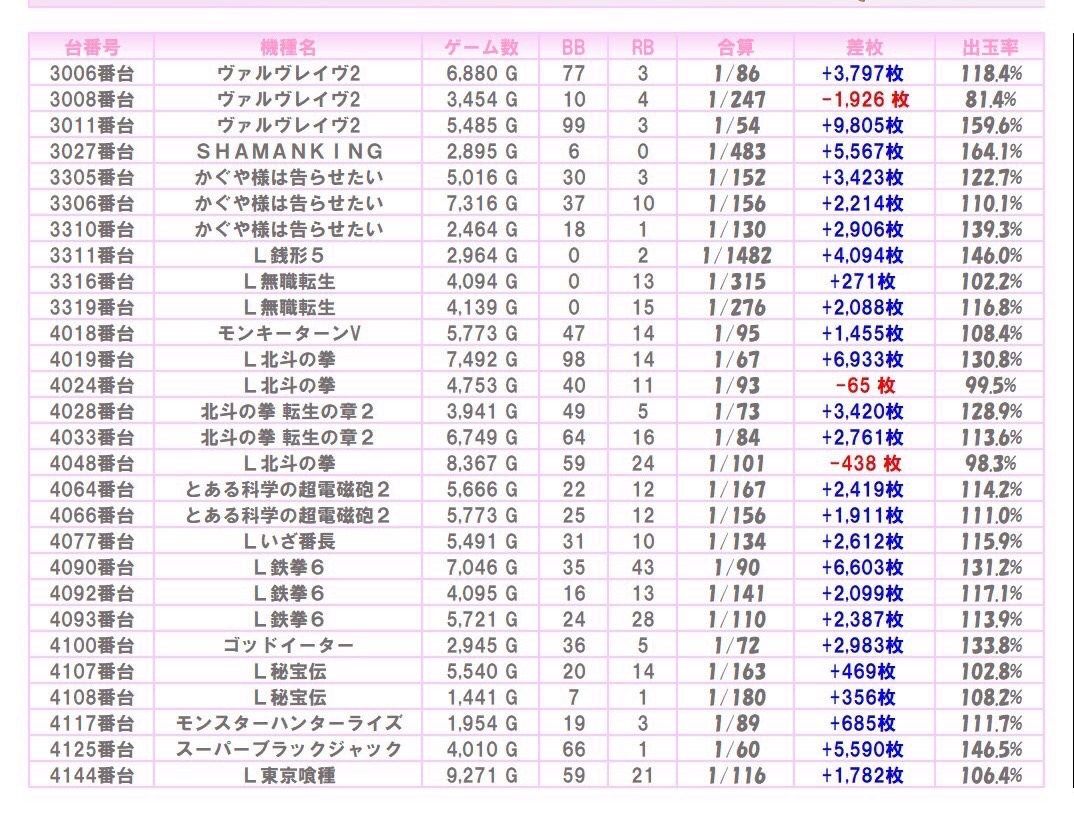Open スーパーブラックジャック machine details
This screenshot has height=814, width=1074.
pyautogui.click(x=288, y=749)
